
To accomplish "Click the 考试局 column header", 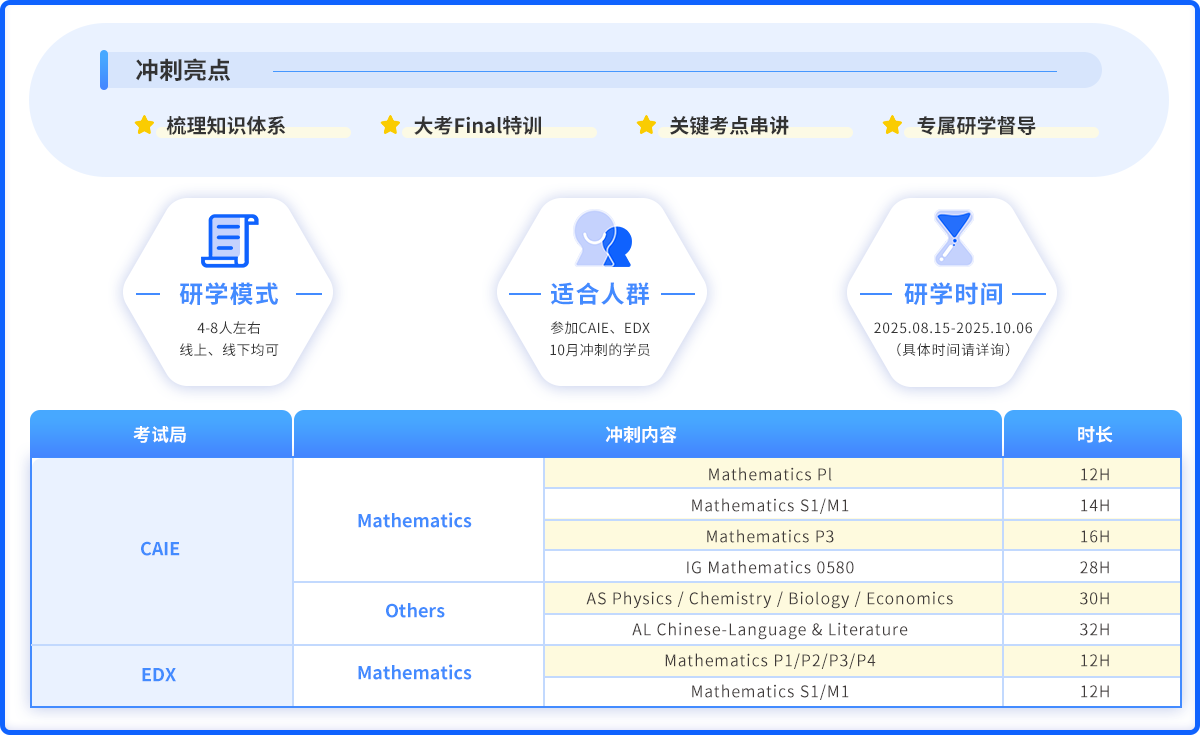I will [x=160, y=435].
